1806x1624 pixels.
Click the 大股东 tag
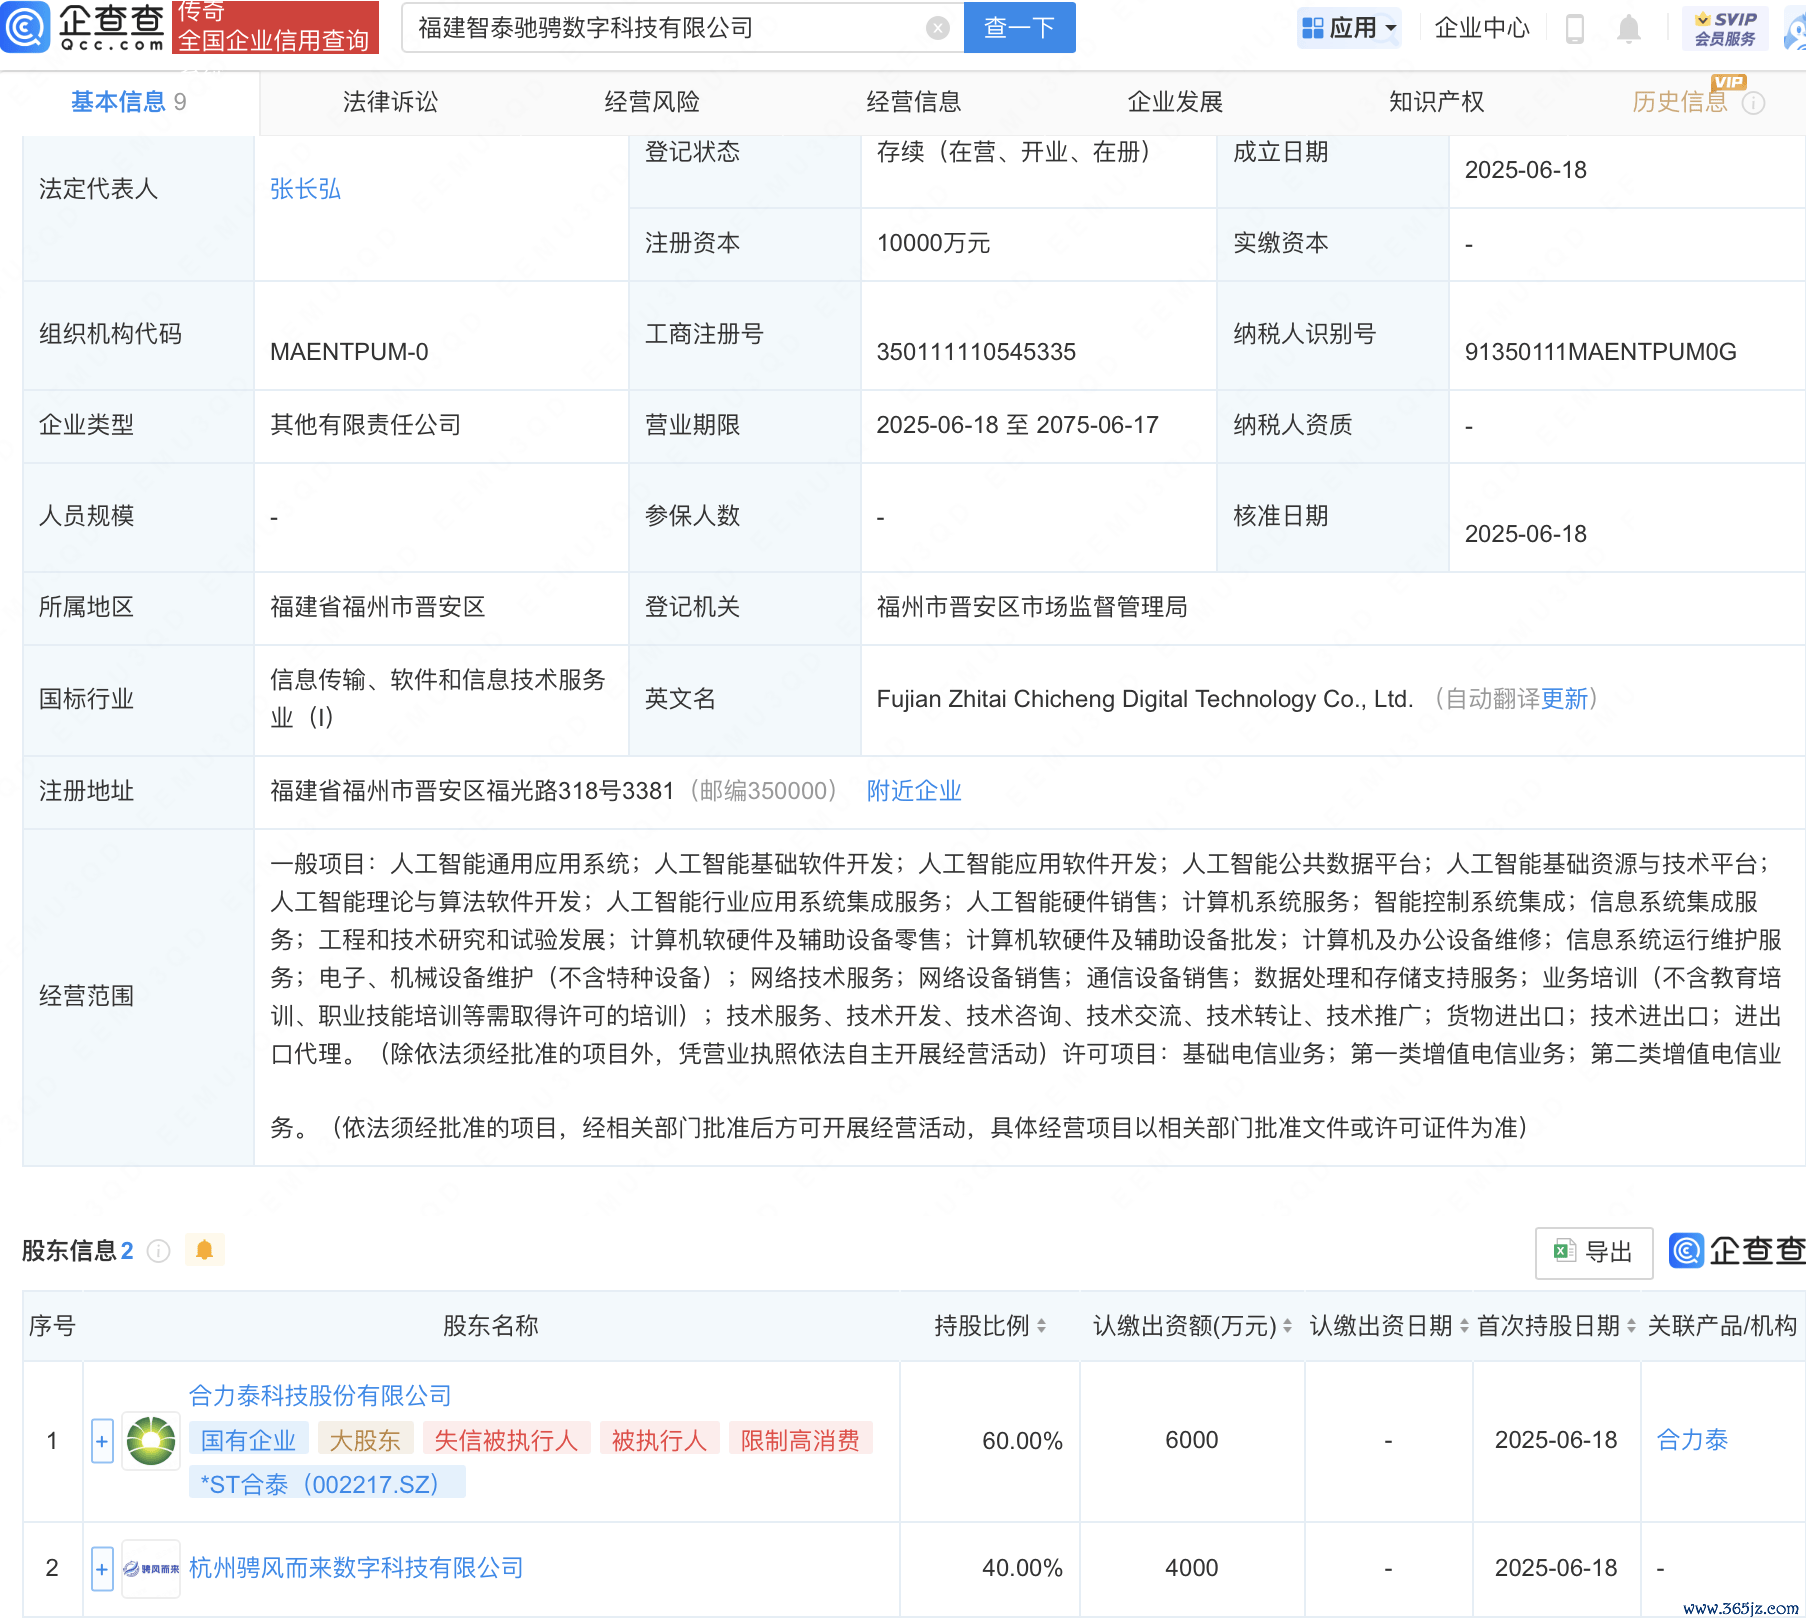click(365, 1440)
